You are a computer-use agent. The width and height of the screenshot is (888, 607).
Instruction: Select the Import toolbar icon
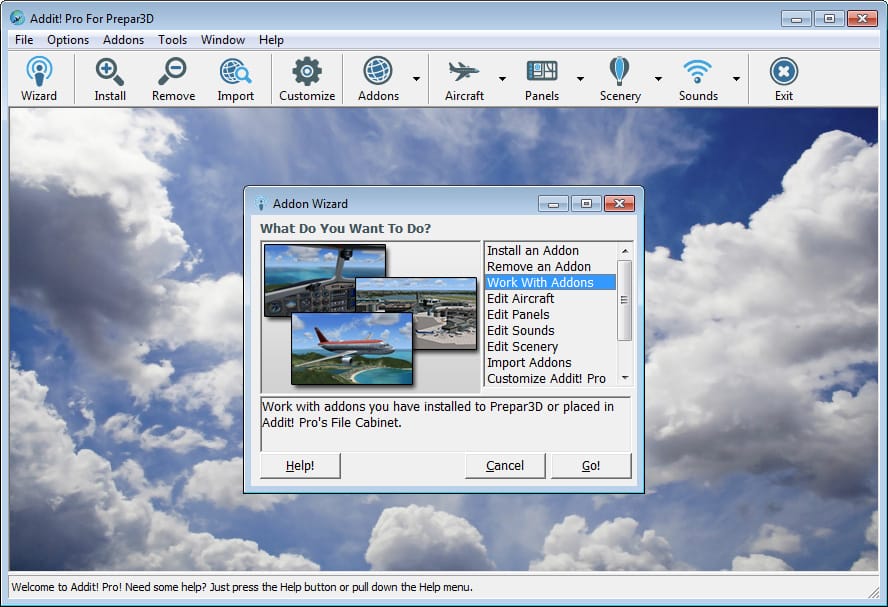pyautogui.click(x=236, y=78)
